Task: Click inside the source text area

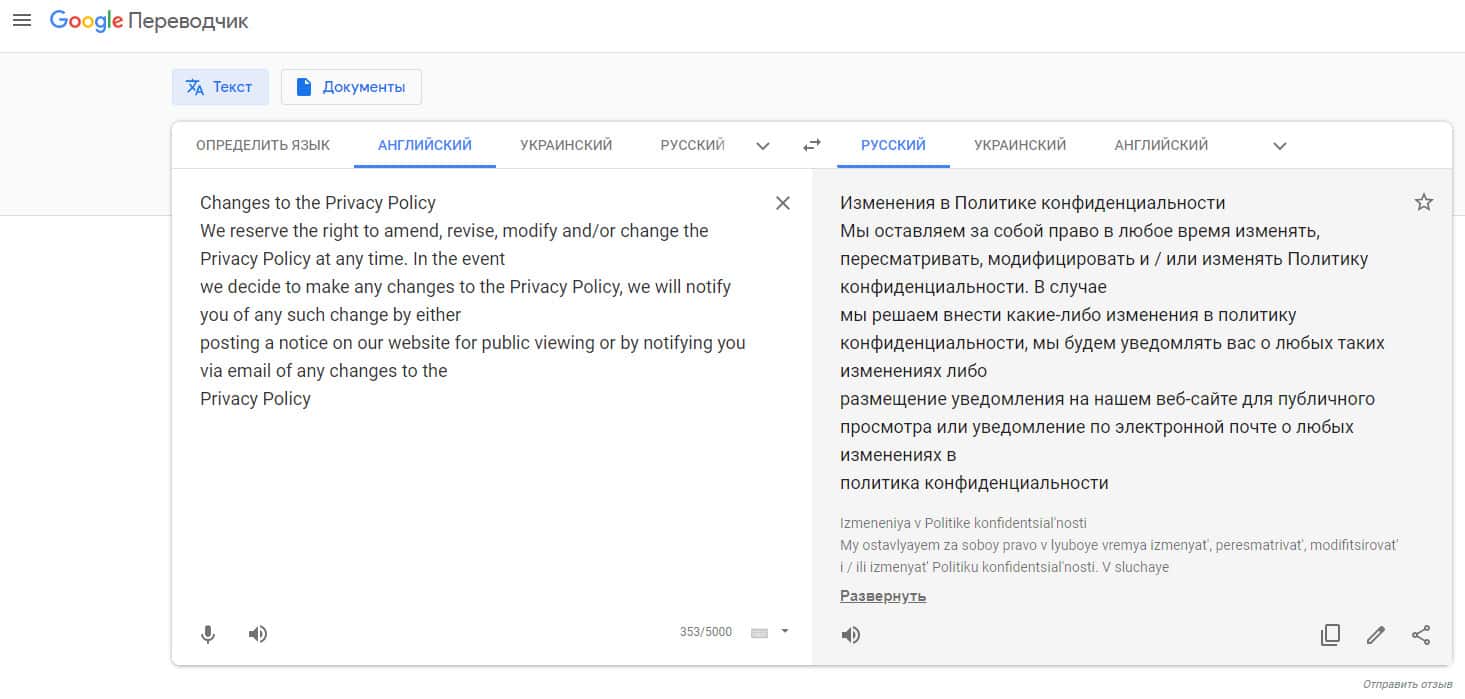Action: [x=480, y=500]
